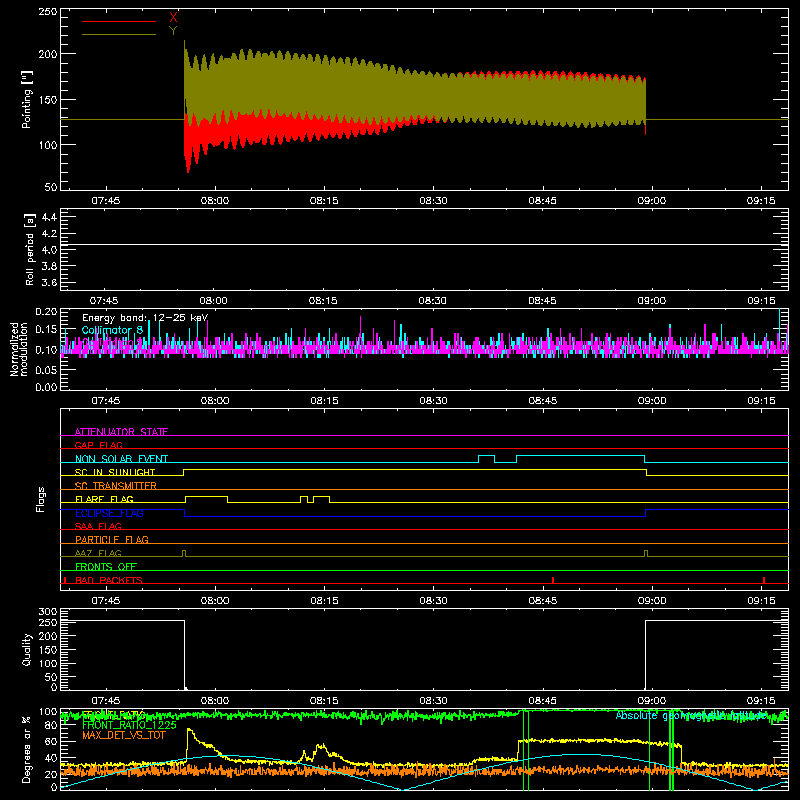Click the NON_SOLAR_EVENT flag label
The width and height of the screenshot is (800, 800).
coord(121,459)
